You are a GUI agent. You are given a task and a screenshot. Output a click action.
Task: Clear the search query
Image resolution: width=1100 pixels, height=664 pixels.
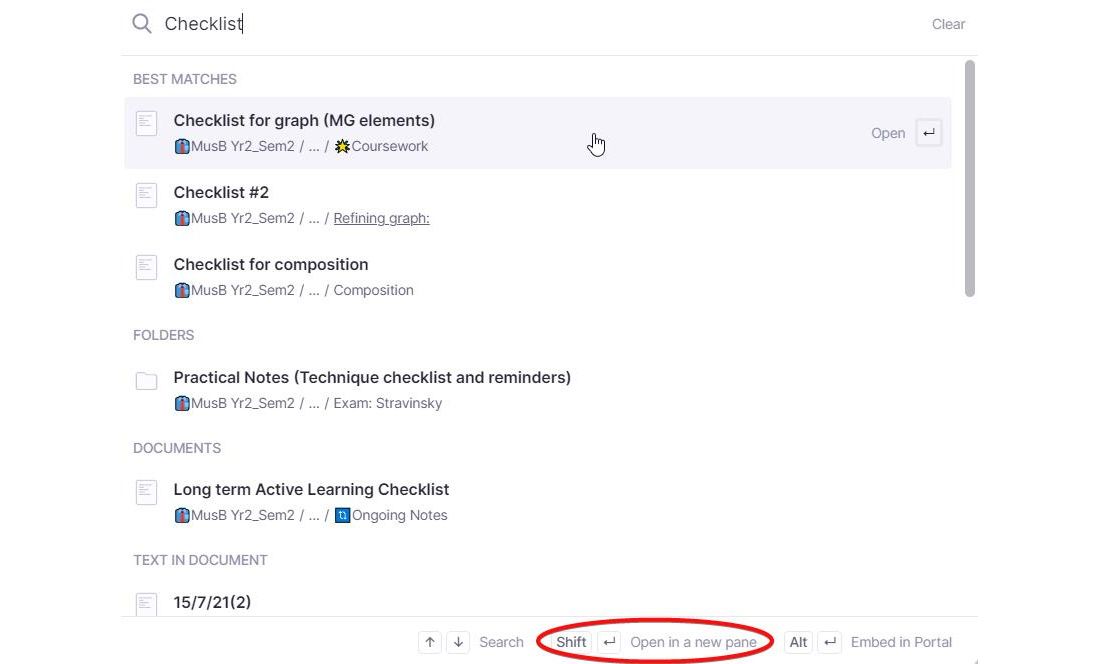coord(948,24)
